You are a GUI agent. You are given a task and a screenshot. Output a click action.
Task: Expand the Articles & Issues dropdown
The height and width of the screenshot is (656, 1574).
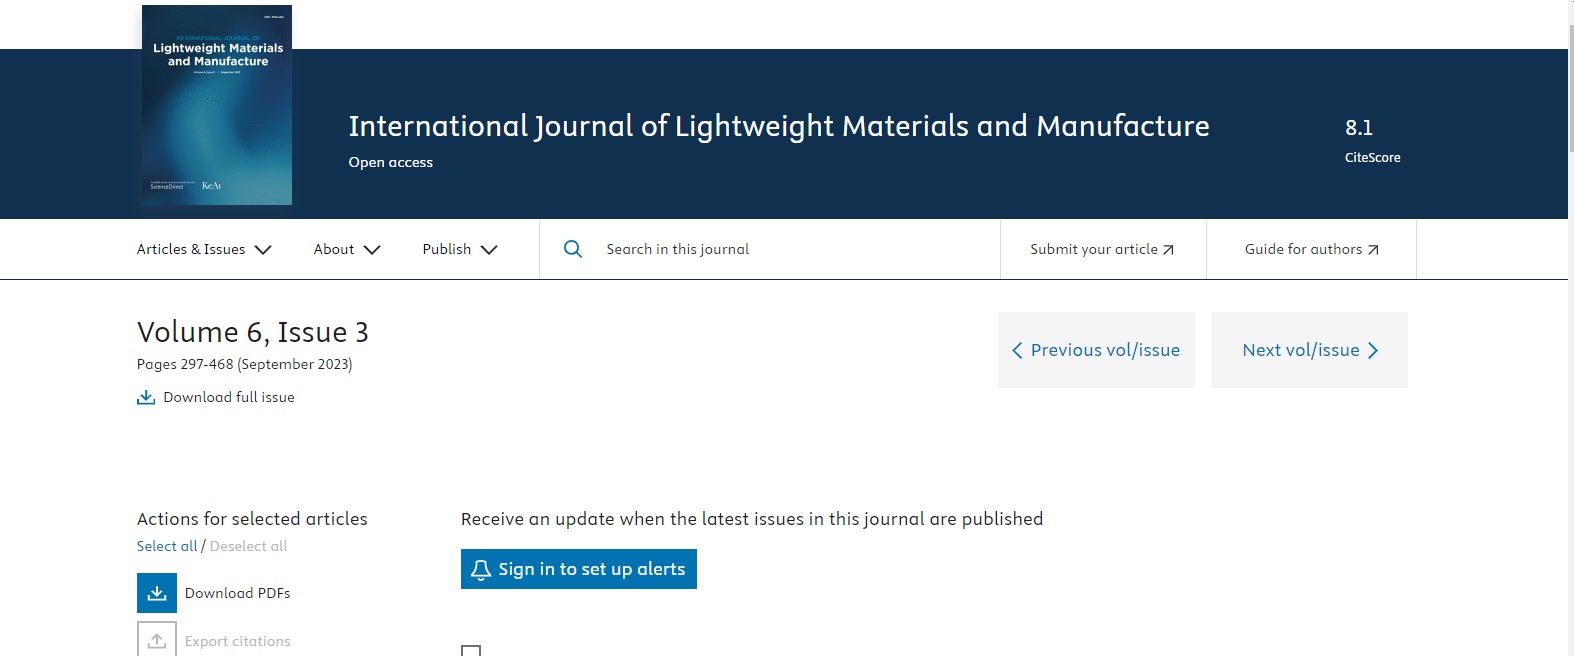click(x=204, y=250)
